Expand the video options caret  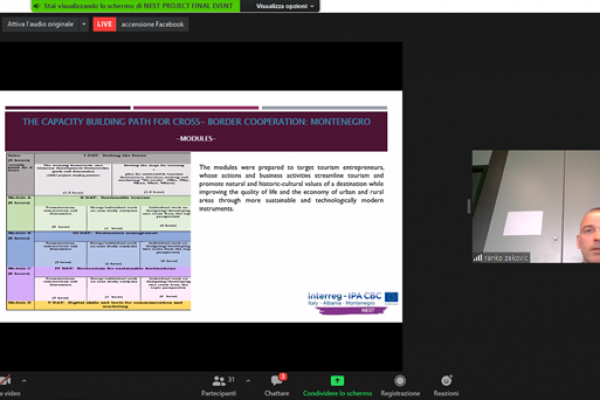click(x=24, y=381)
